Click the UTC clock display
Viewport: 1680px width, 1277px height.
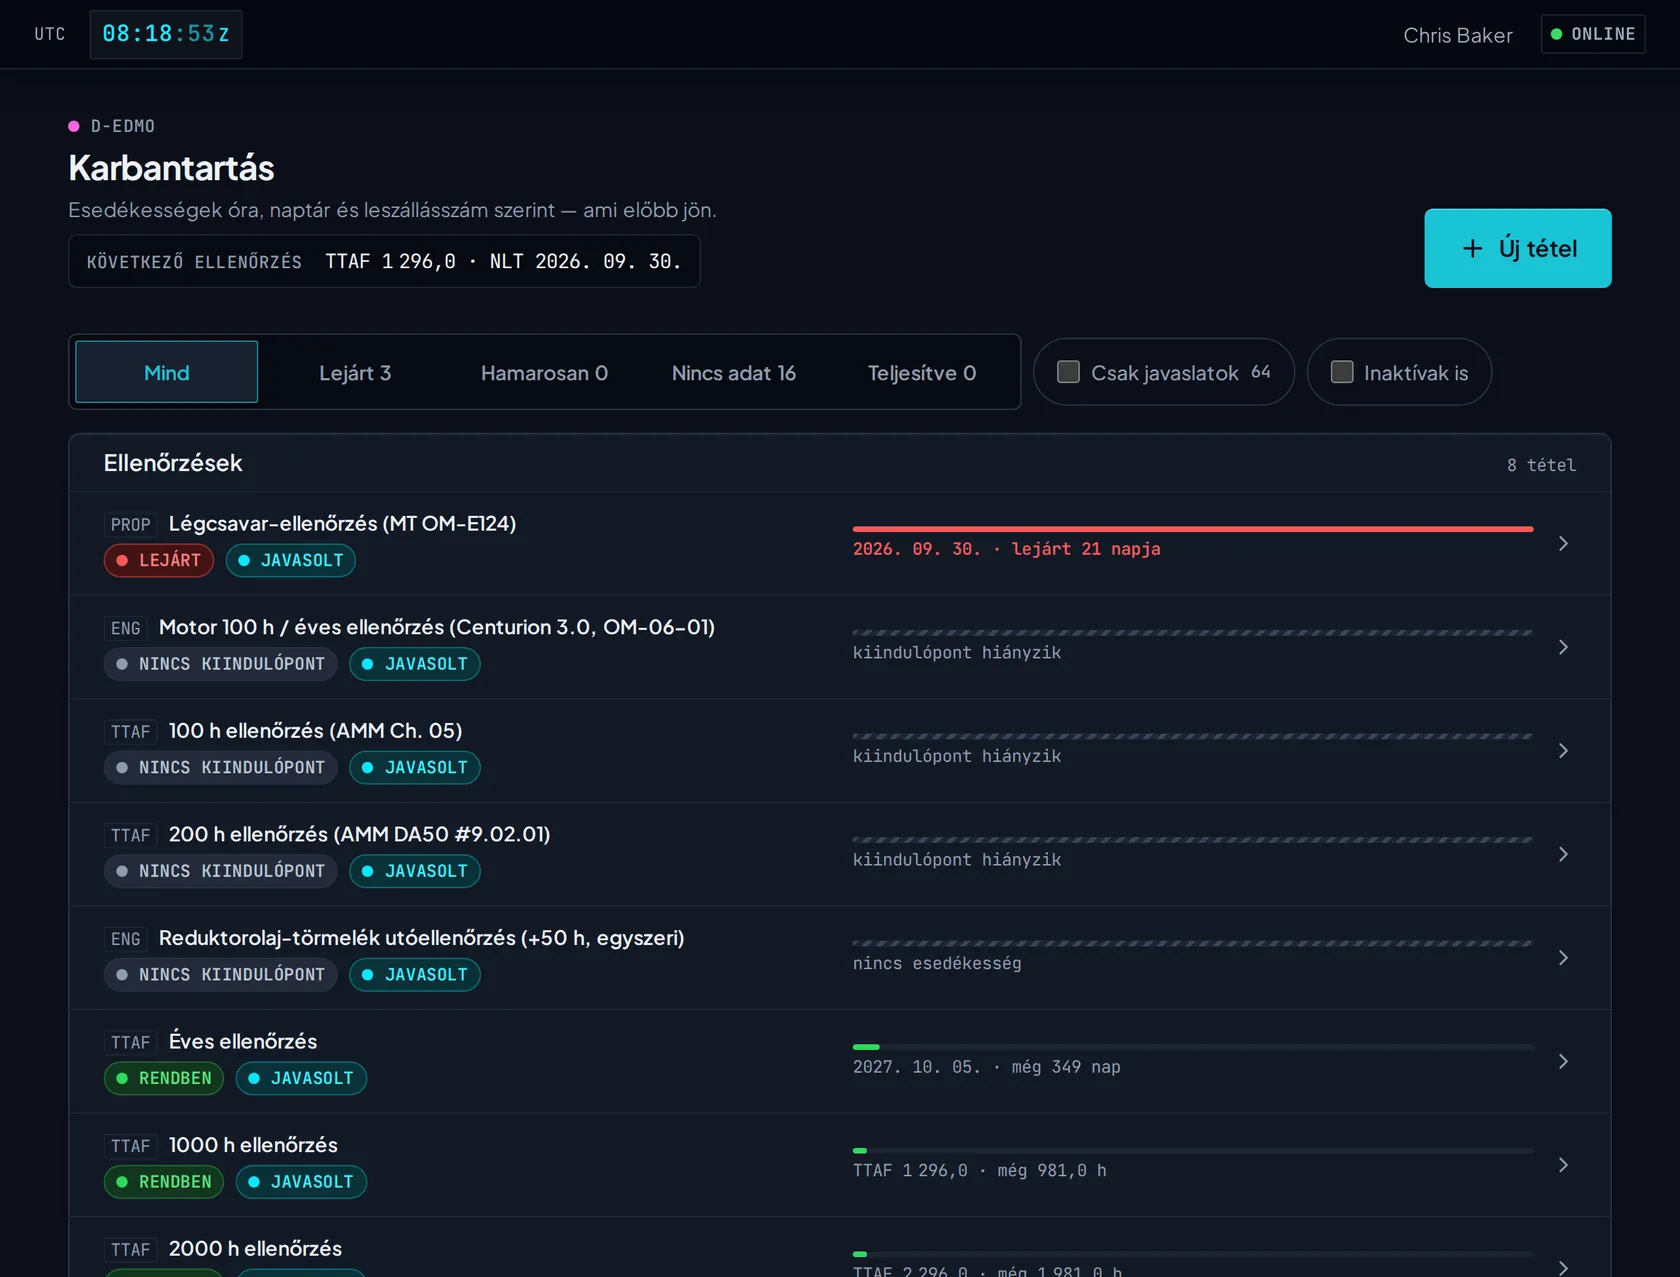coord(166,34)
